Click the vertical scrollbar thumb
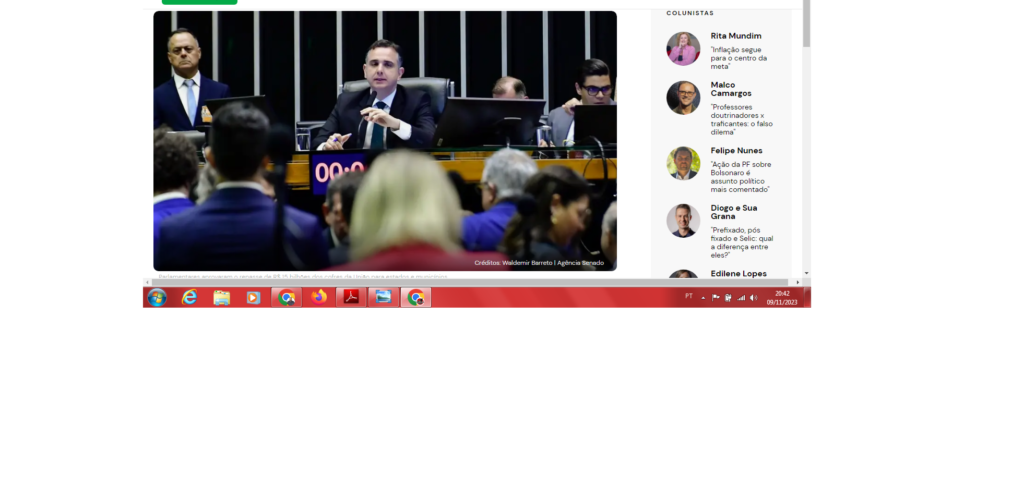Screen dimensions: 1024x487 tap(807, 23)
